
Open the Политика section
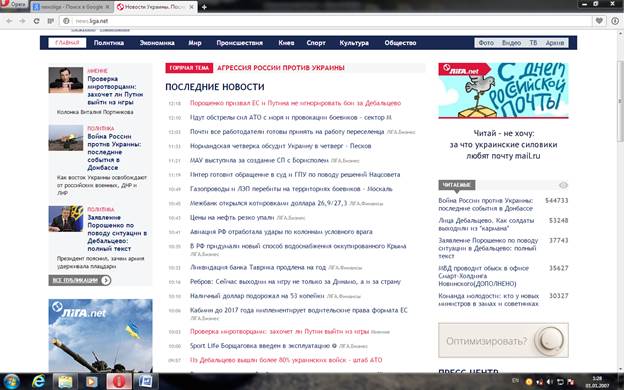click(x=109, y=43)
